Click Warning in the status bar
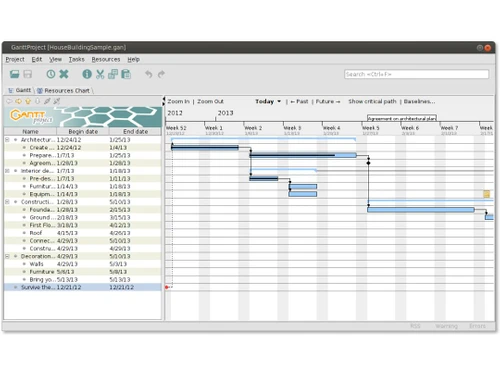Viewport: 500px width, 375px height. tap(446, 326)
